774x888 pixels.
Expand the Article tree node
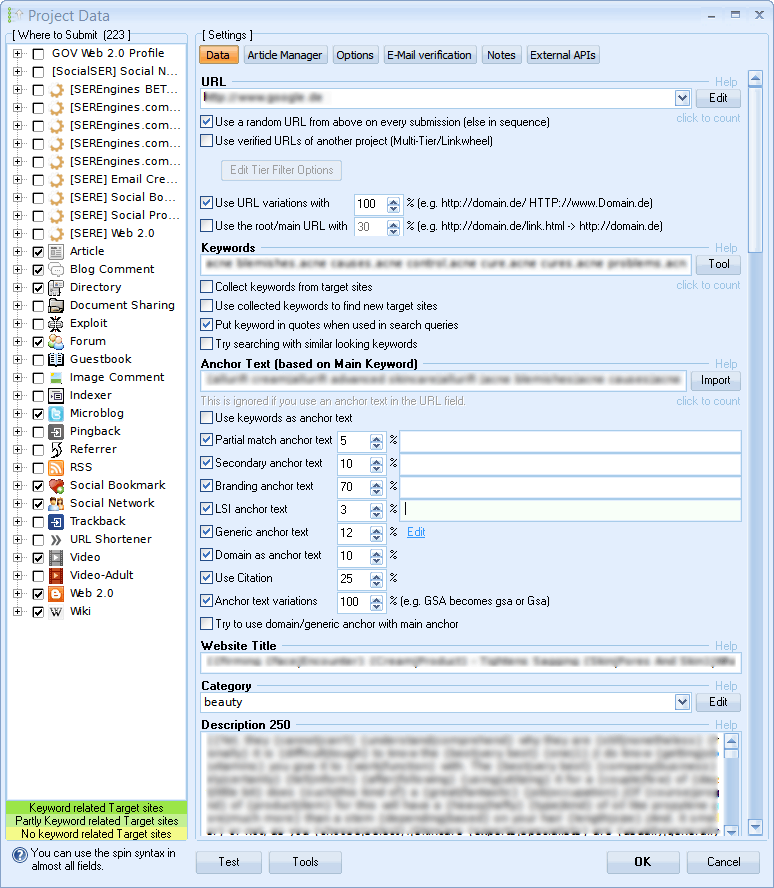click(x=18, y=251)
